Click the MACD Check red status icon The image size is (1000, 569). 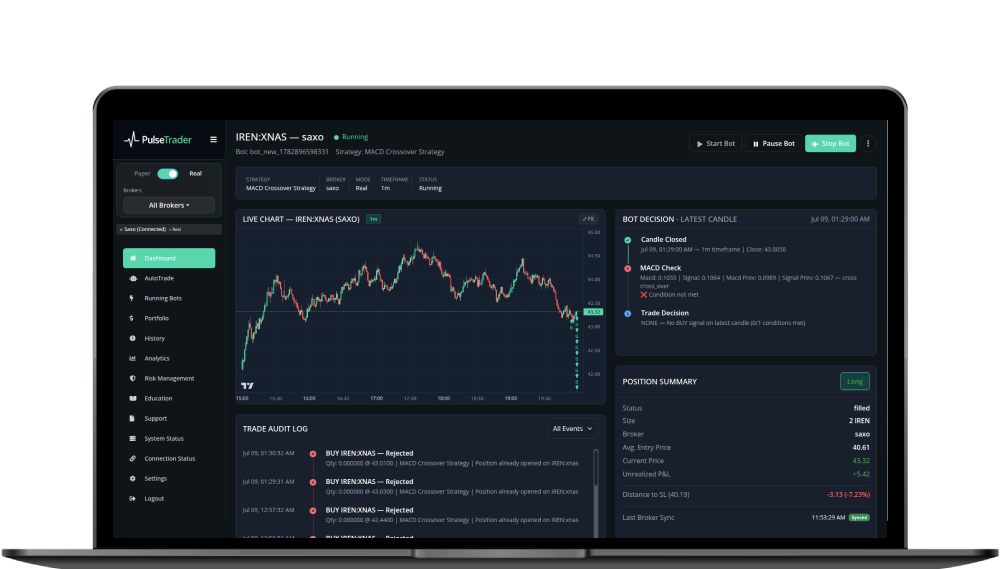click(628, 269)
